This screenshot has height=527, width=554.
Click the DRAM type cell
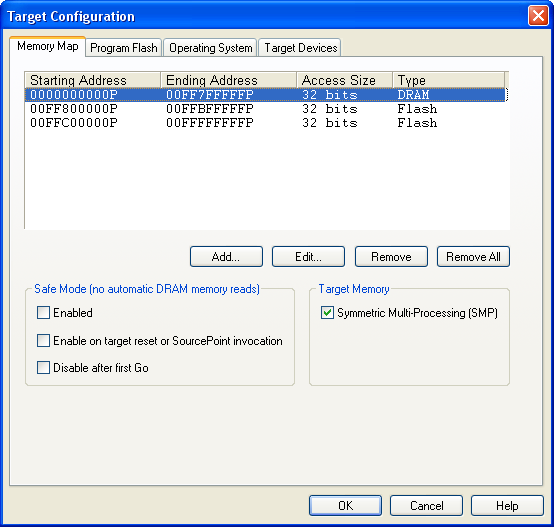pyautogui.click(x=413, y=95)
